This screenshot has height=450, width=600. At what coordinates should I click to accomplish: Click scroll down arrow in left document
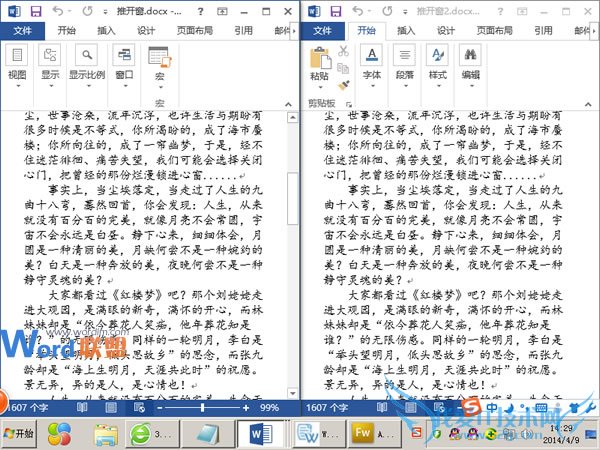click(293, 393)
